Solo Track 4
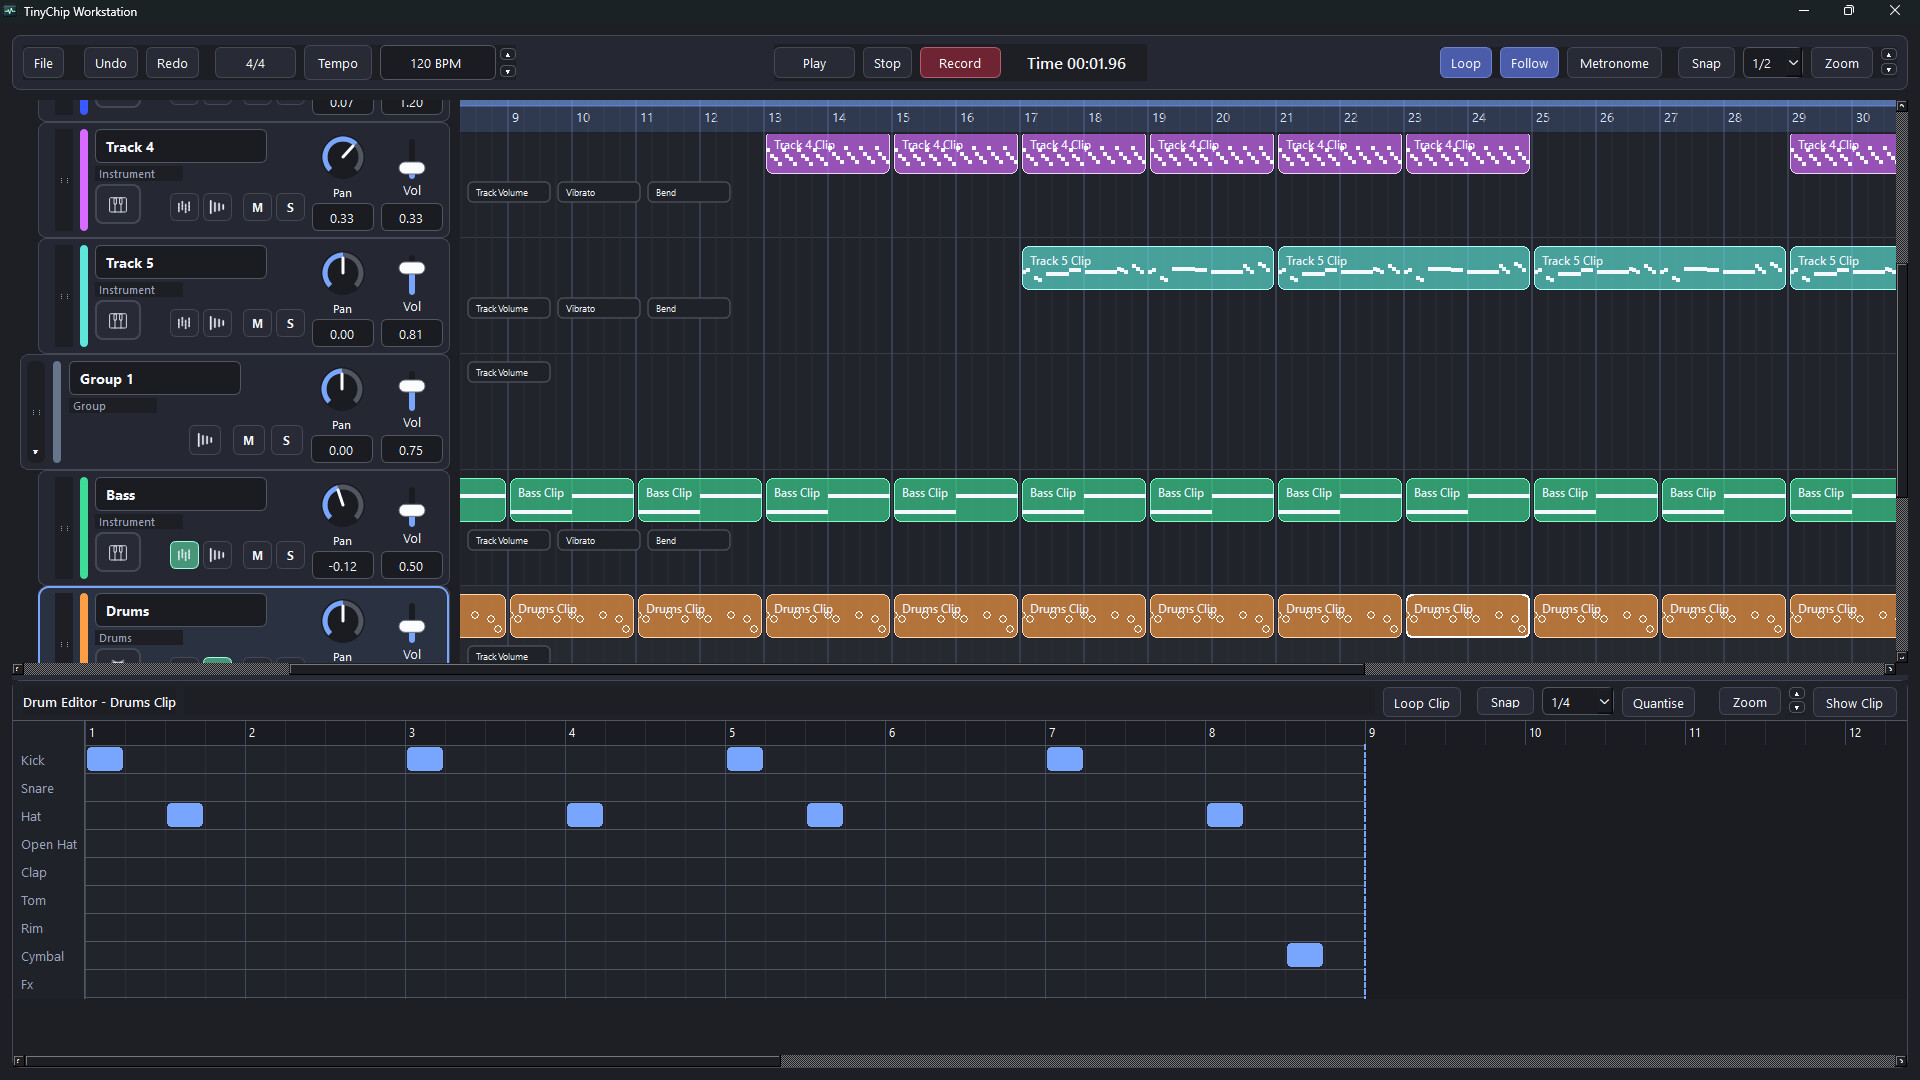The width and height of the screenshot is (1920, 1080). 291,207
